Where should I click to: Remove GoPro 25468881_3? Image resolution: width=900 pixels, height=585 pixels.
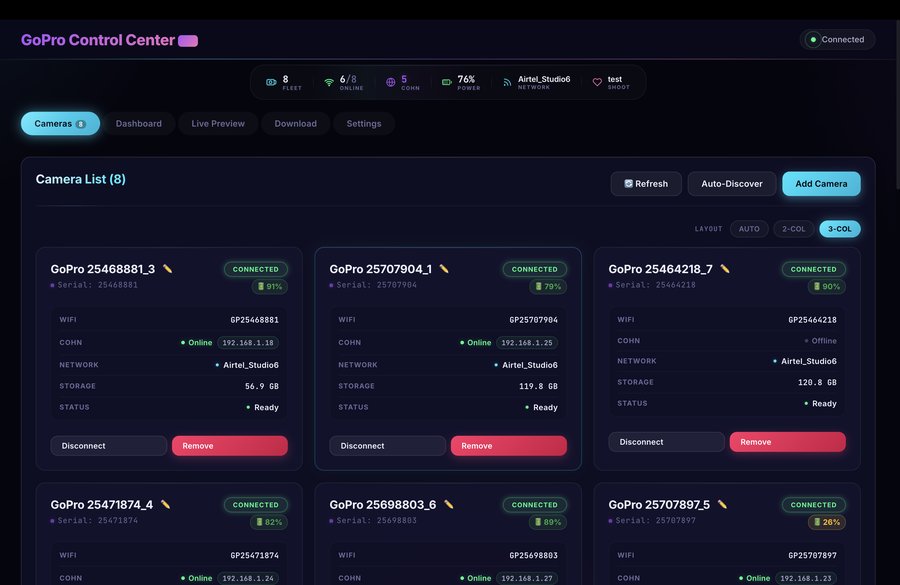230,445
